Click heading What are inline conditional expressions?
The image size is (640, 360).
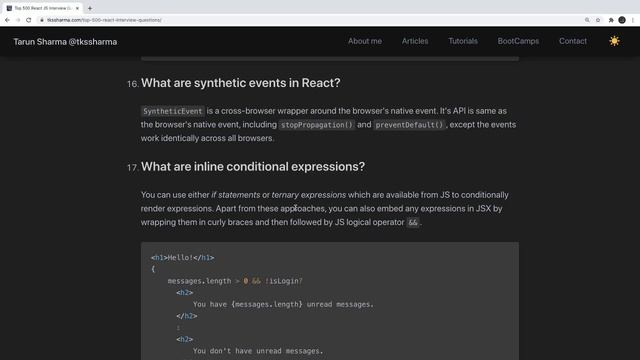(253, 167)
